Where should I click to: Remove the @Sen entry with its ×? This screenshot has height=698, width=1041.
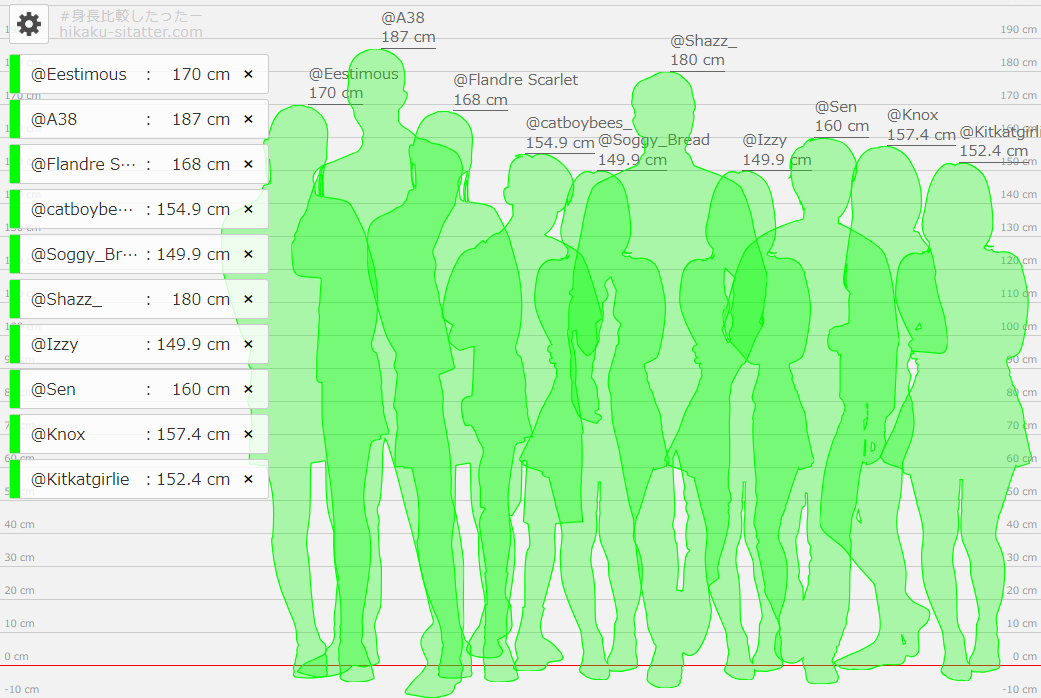coord(248,389)
